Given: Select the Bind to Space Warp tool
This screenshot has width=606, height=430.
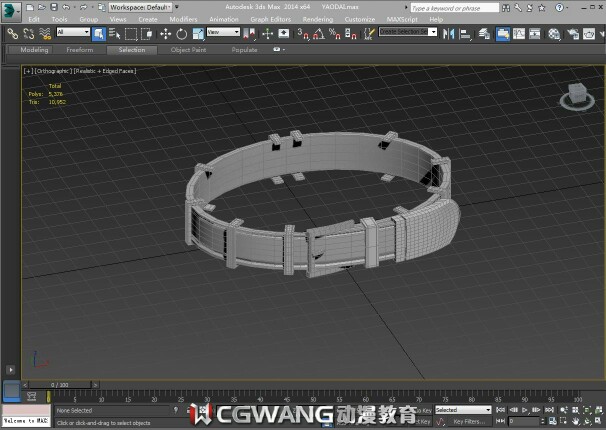Looking at the screenshot, I should coord(45,34).
